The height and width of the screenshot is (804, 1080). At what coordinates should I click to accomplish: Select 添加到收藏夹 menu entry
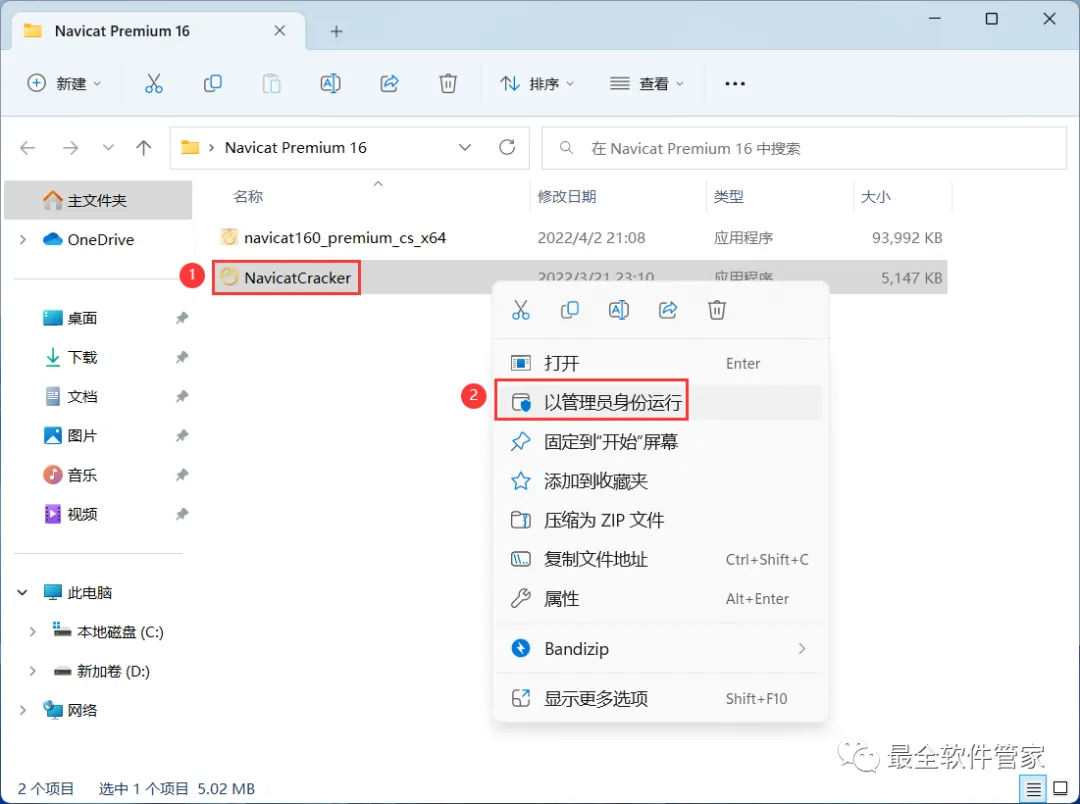pos(661,481)
